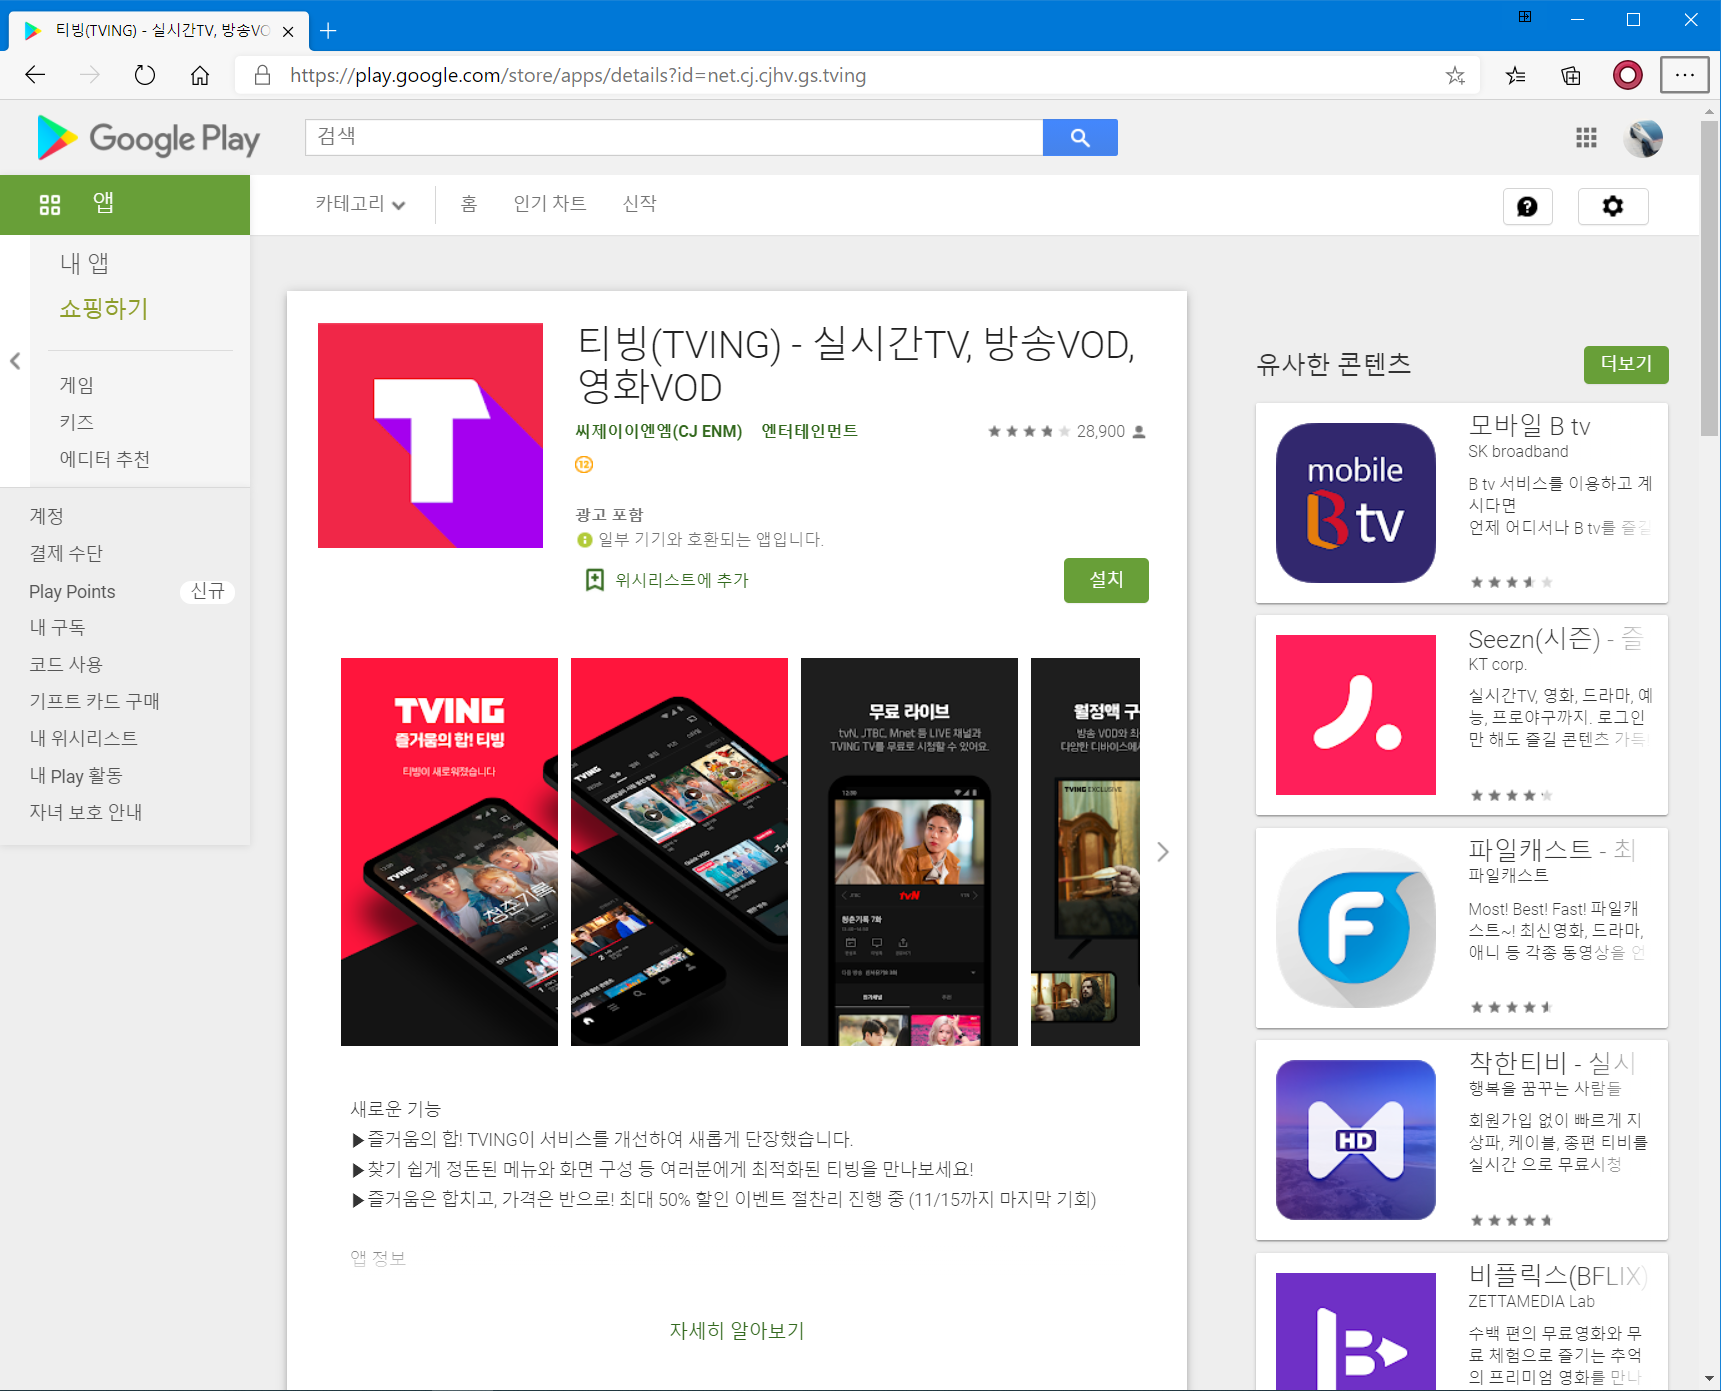Open 내 Play 활동 link
The height and width of the screenshot is (1391, 1721).
coord(76,775)
